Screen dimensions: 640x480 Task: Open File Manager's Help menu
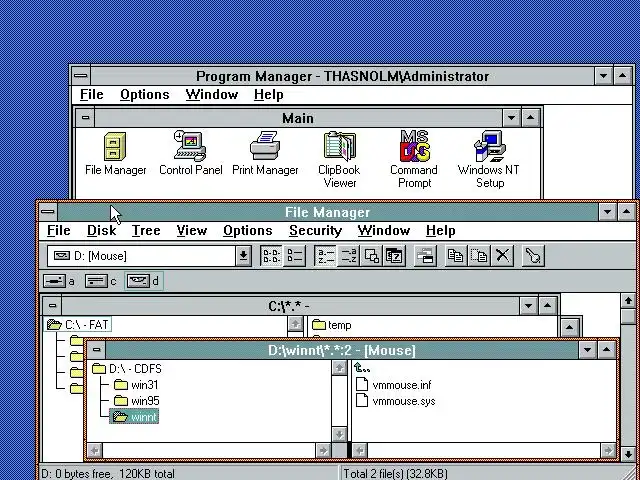click(x=440, y=231)
